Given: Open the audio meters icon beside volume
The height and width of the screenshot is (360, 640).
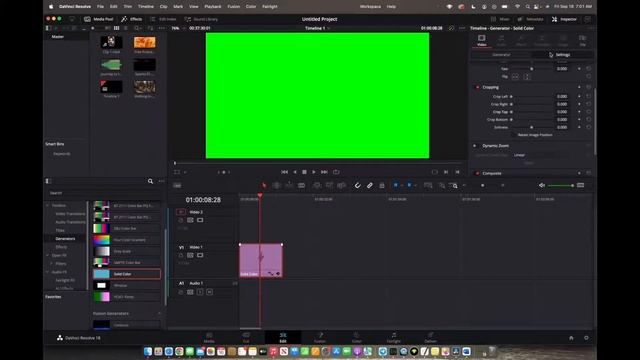Looking at the screenshot, I should pyautogui.click(x=580, y=185).
